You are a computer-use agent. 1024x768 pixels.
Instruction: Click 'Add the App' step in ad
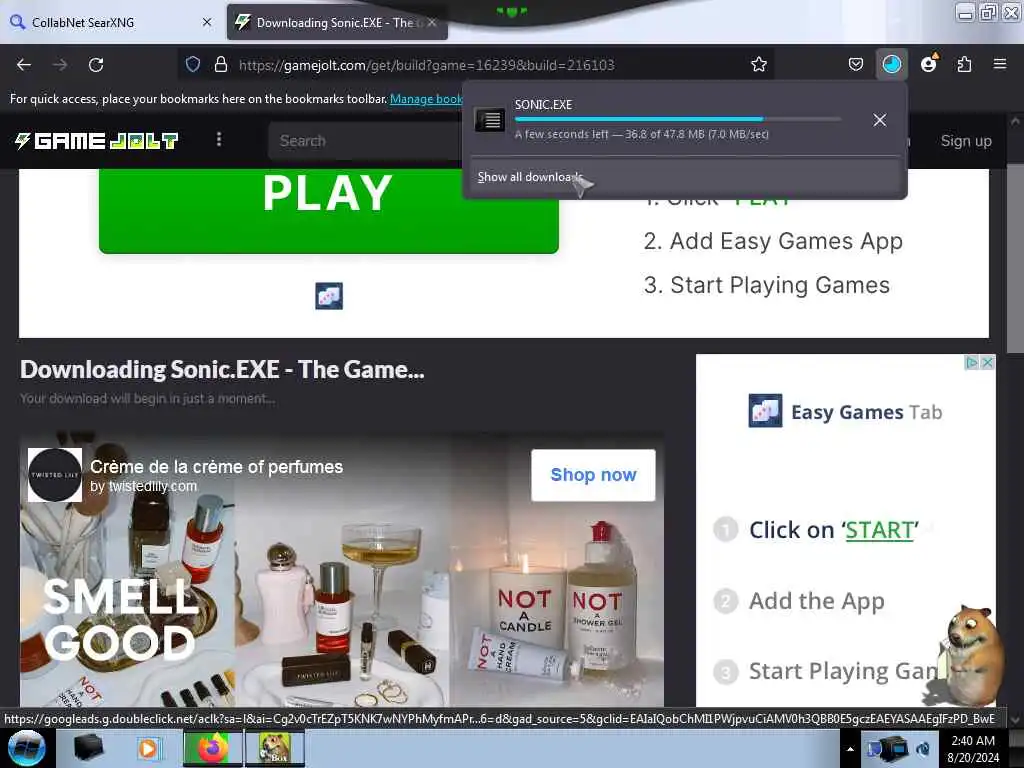pyautogui.click(x=816, y=601)
